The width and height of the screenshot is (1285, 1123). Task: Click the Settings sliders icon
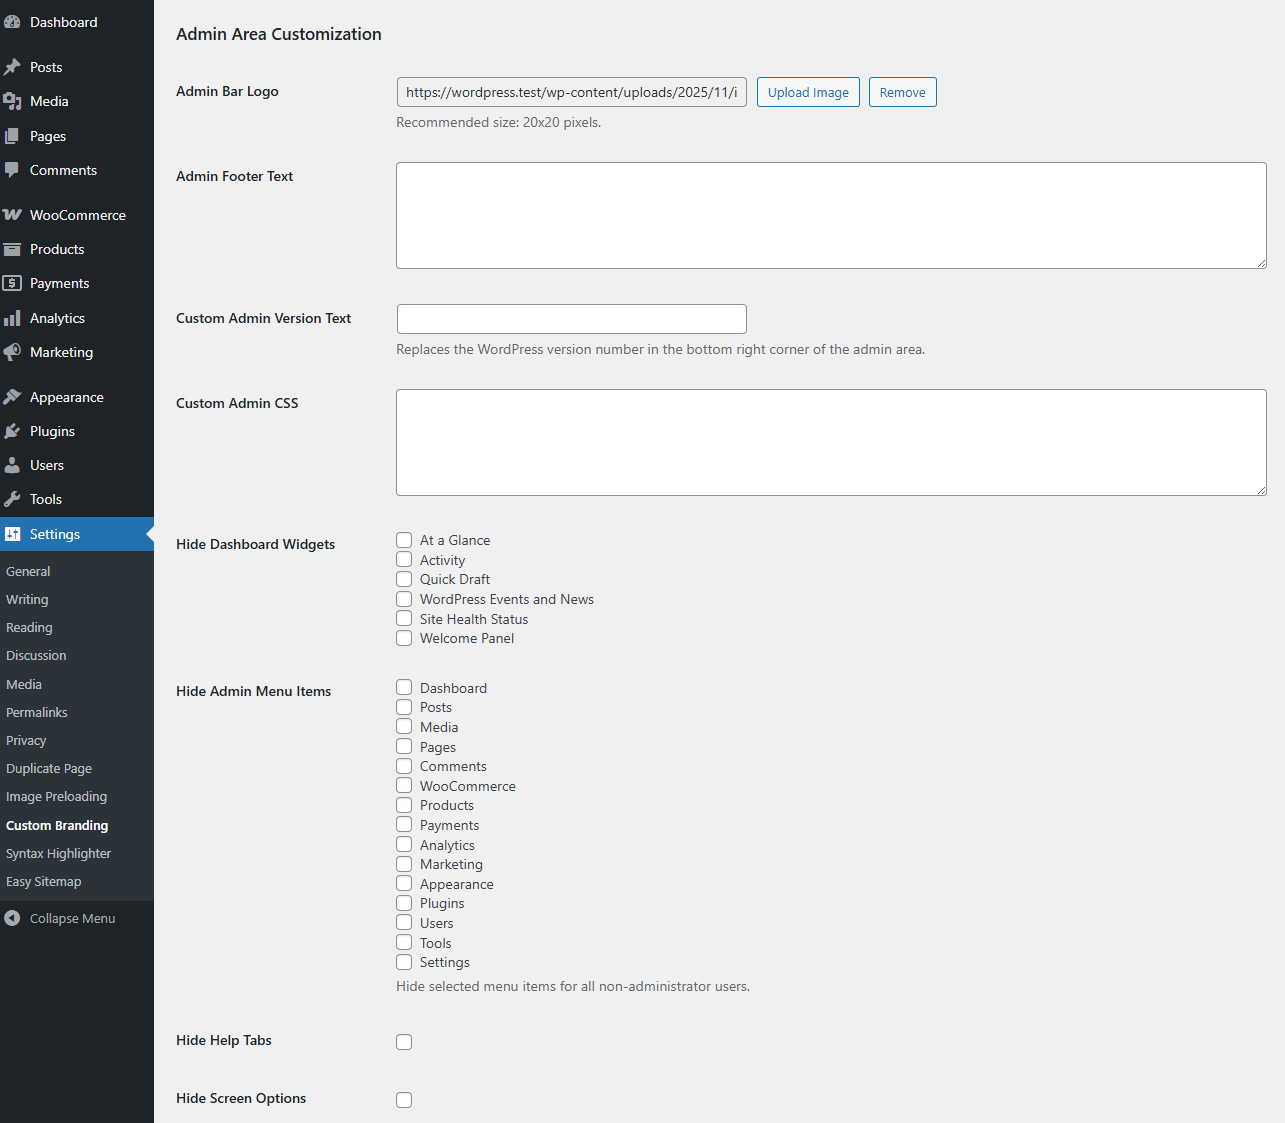click(x=12, y=534)
